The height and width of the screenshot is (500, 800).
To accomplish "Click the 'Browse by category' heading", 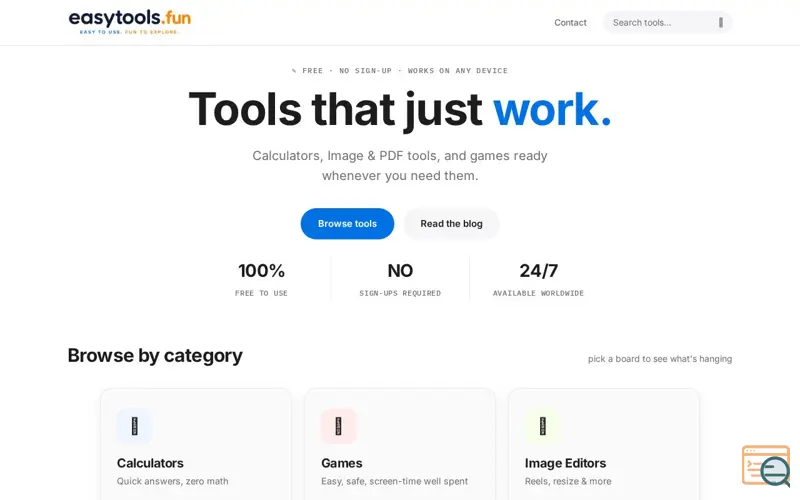I will 155,356.
